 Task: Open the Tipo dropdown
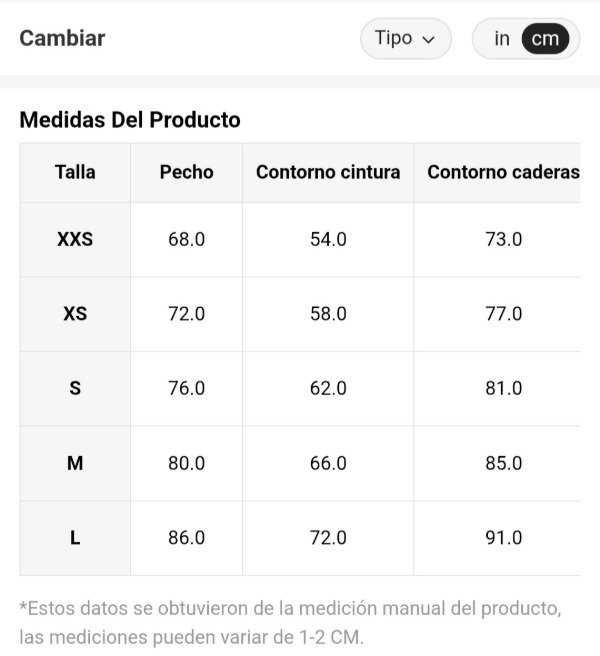tap(405, 39)
